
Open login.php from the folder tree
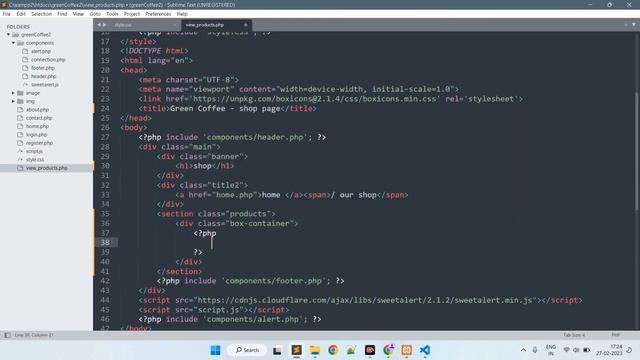(36, 135)
